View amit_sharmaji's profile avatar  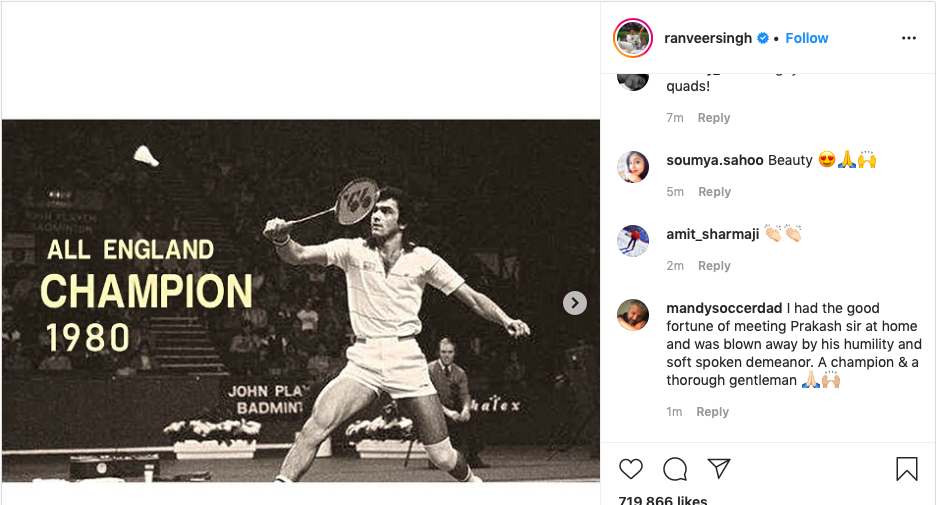click(x=633, y=240)
